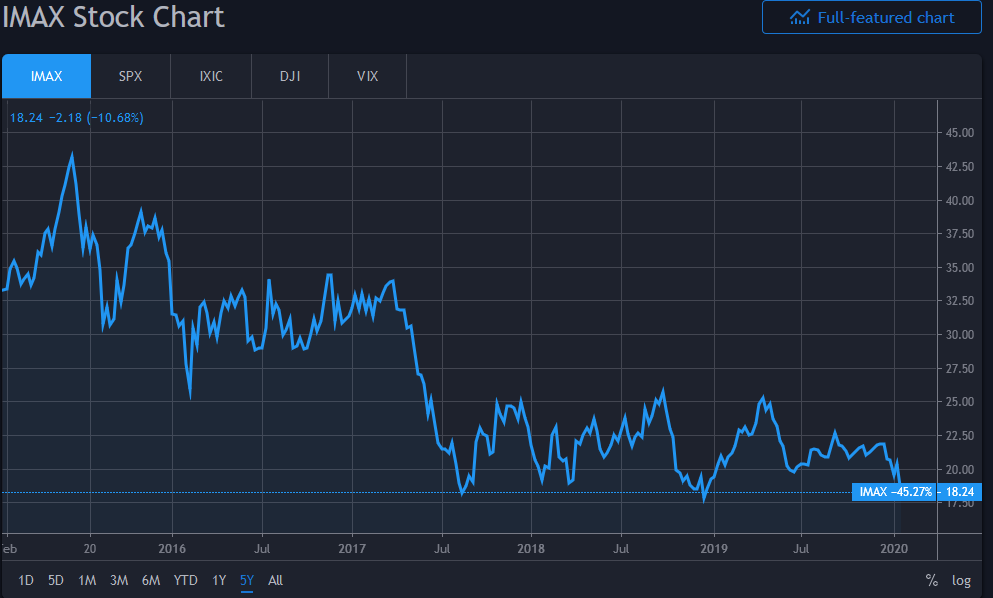Switch to the IXIC tab

210,76
